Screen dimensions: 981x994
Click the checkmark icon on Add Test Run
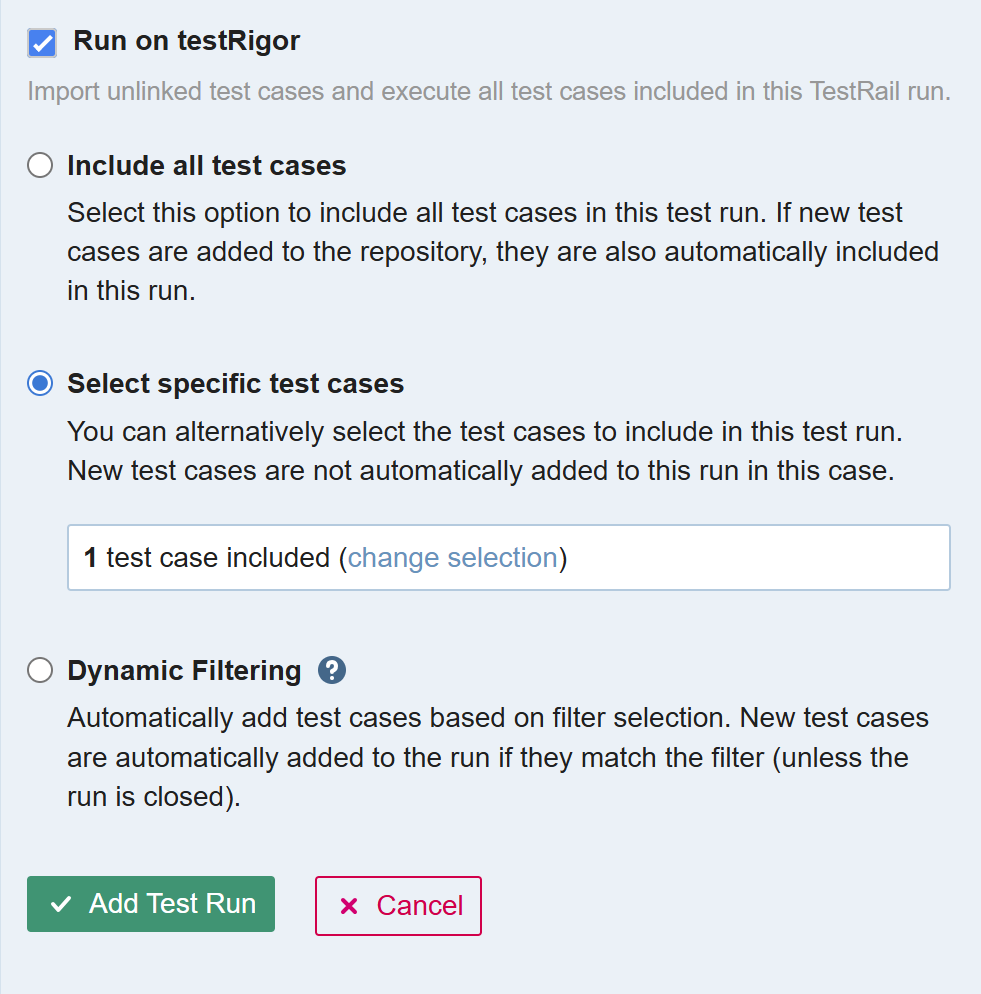(x=61, y=904)
